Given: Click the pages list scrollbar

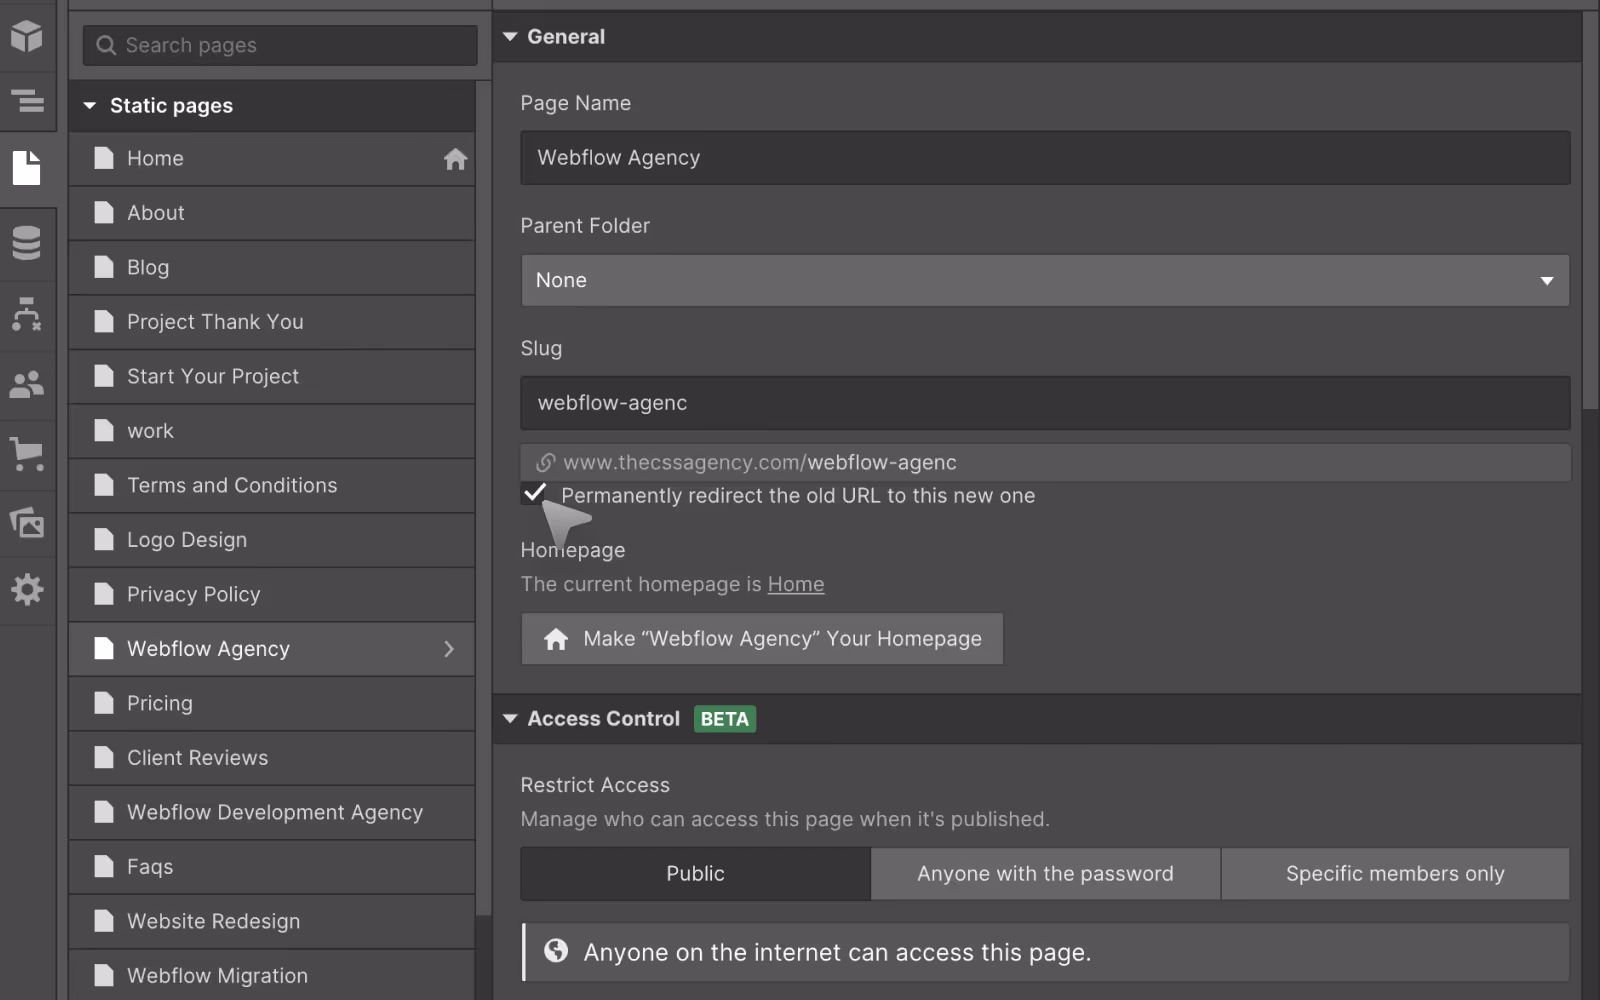Looking at the screenshot, I should coord(484,498).
